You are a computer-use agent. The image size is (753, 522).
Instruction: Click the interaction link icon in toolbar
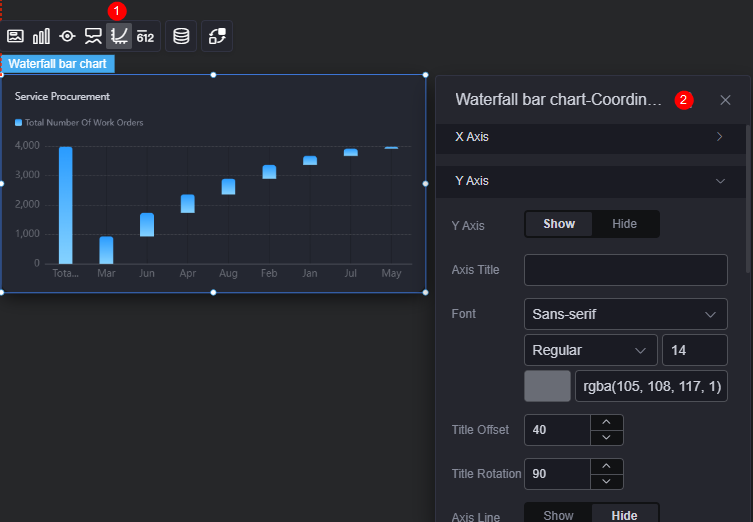[x=217, y=36]
